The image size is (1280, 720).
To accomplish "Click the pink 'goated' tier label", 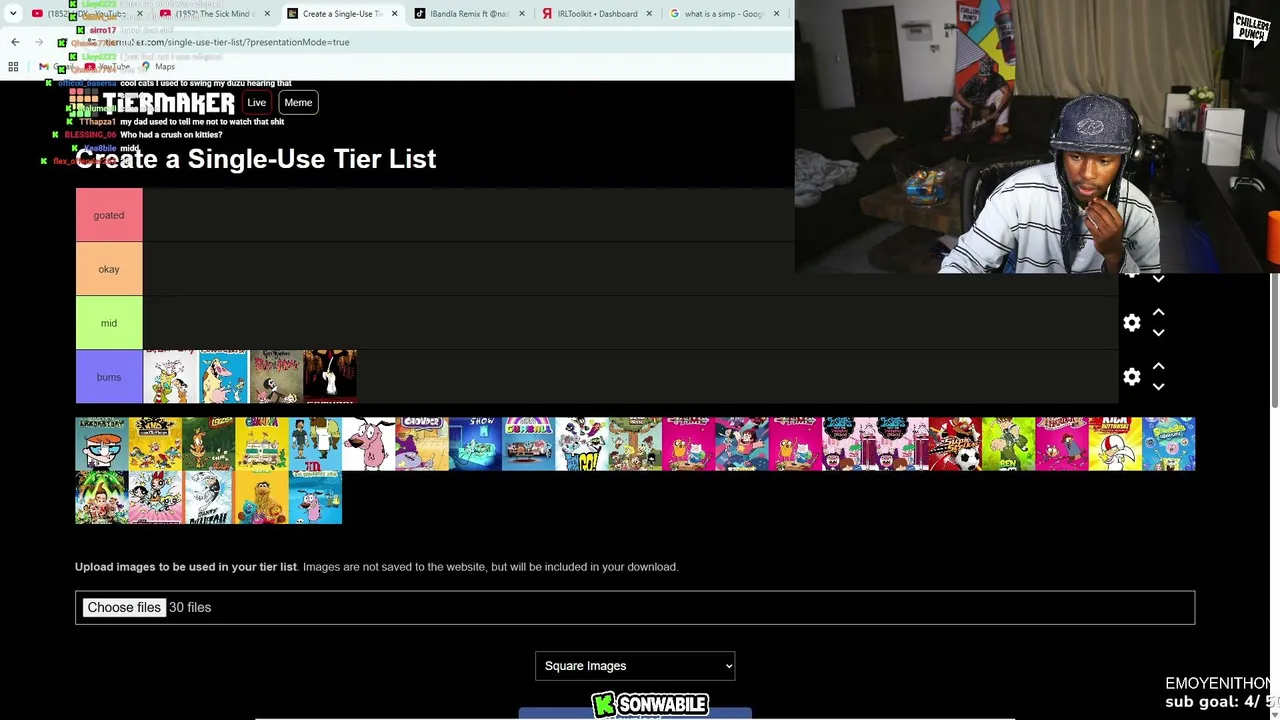I will coord(109,215).
